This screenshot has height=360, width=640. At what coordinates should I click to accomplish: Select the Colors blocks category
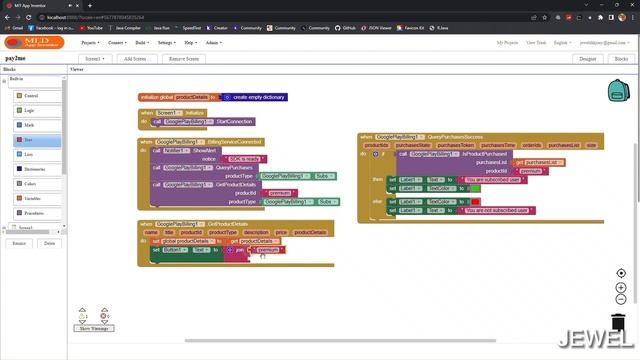37,184
